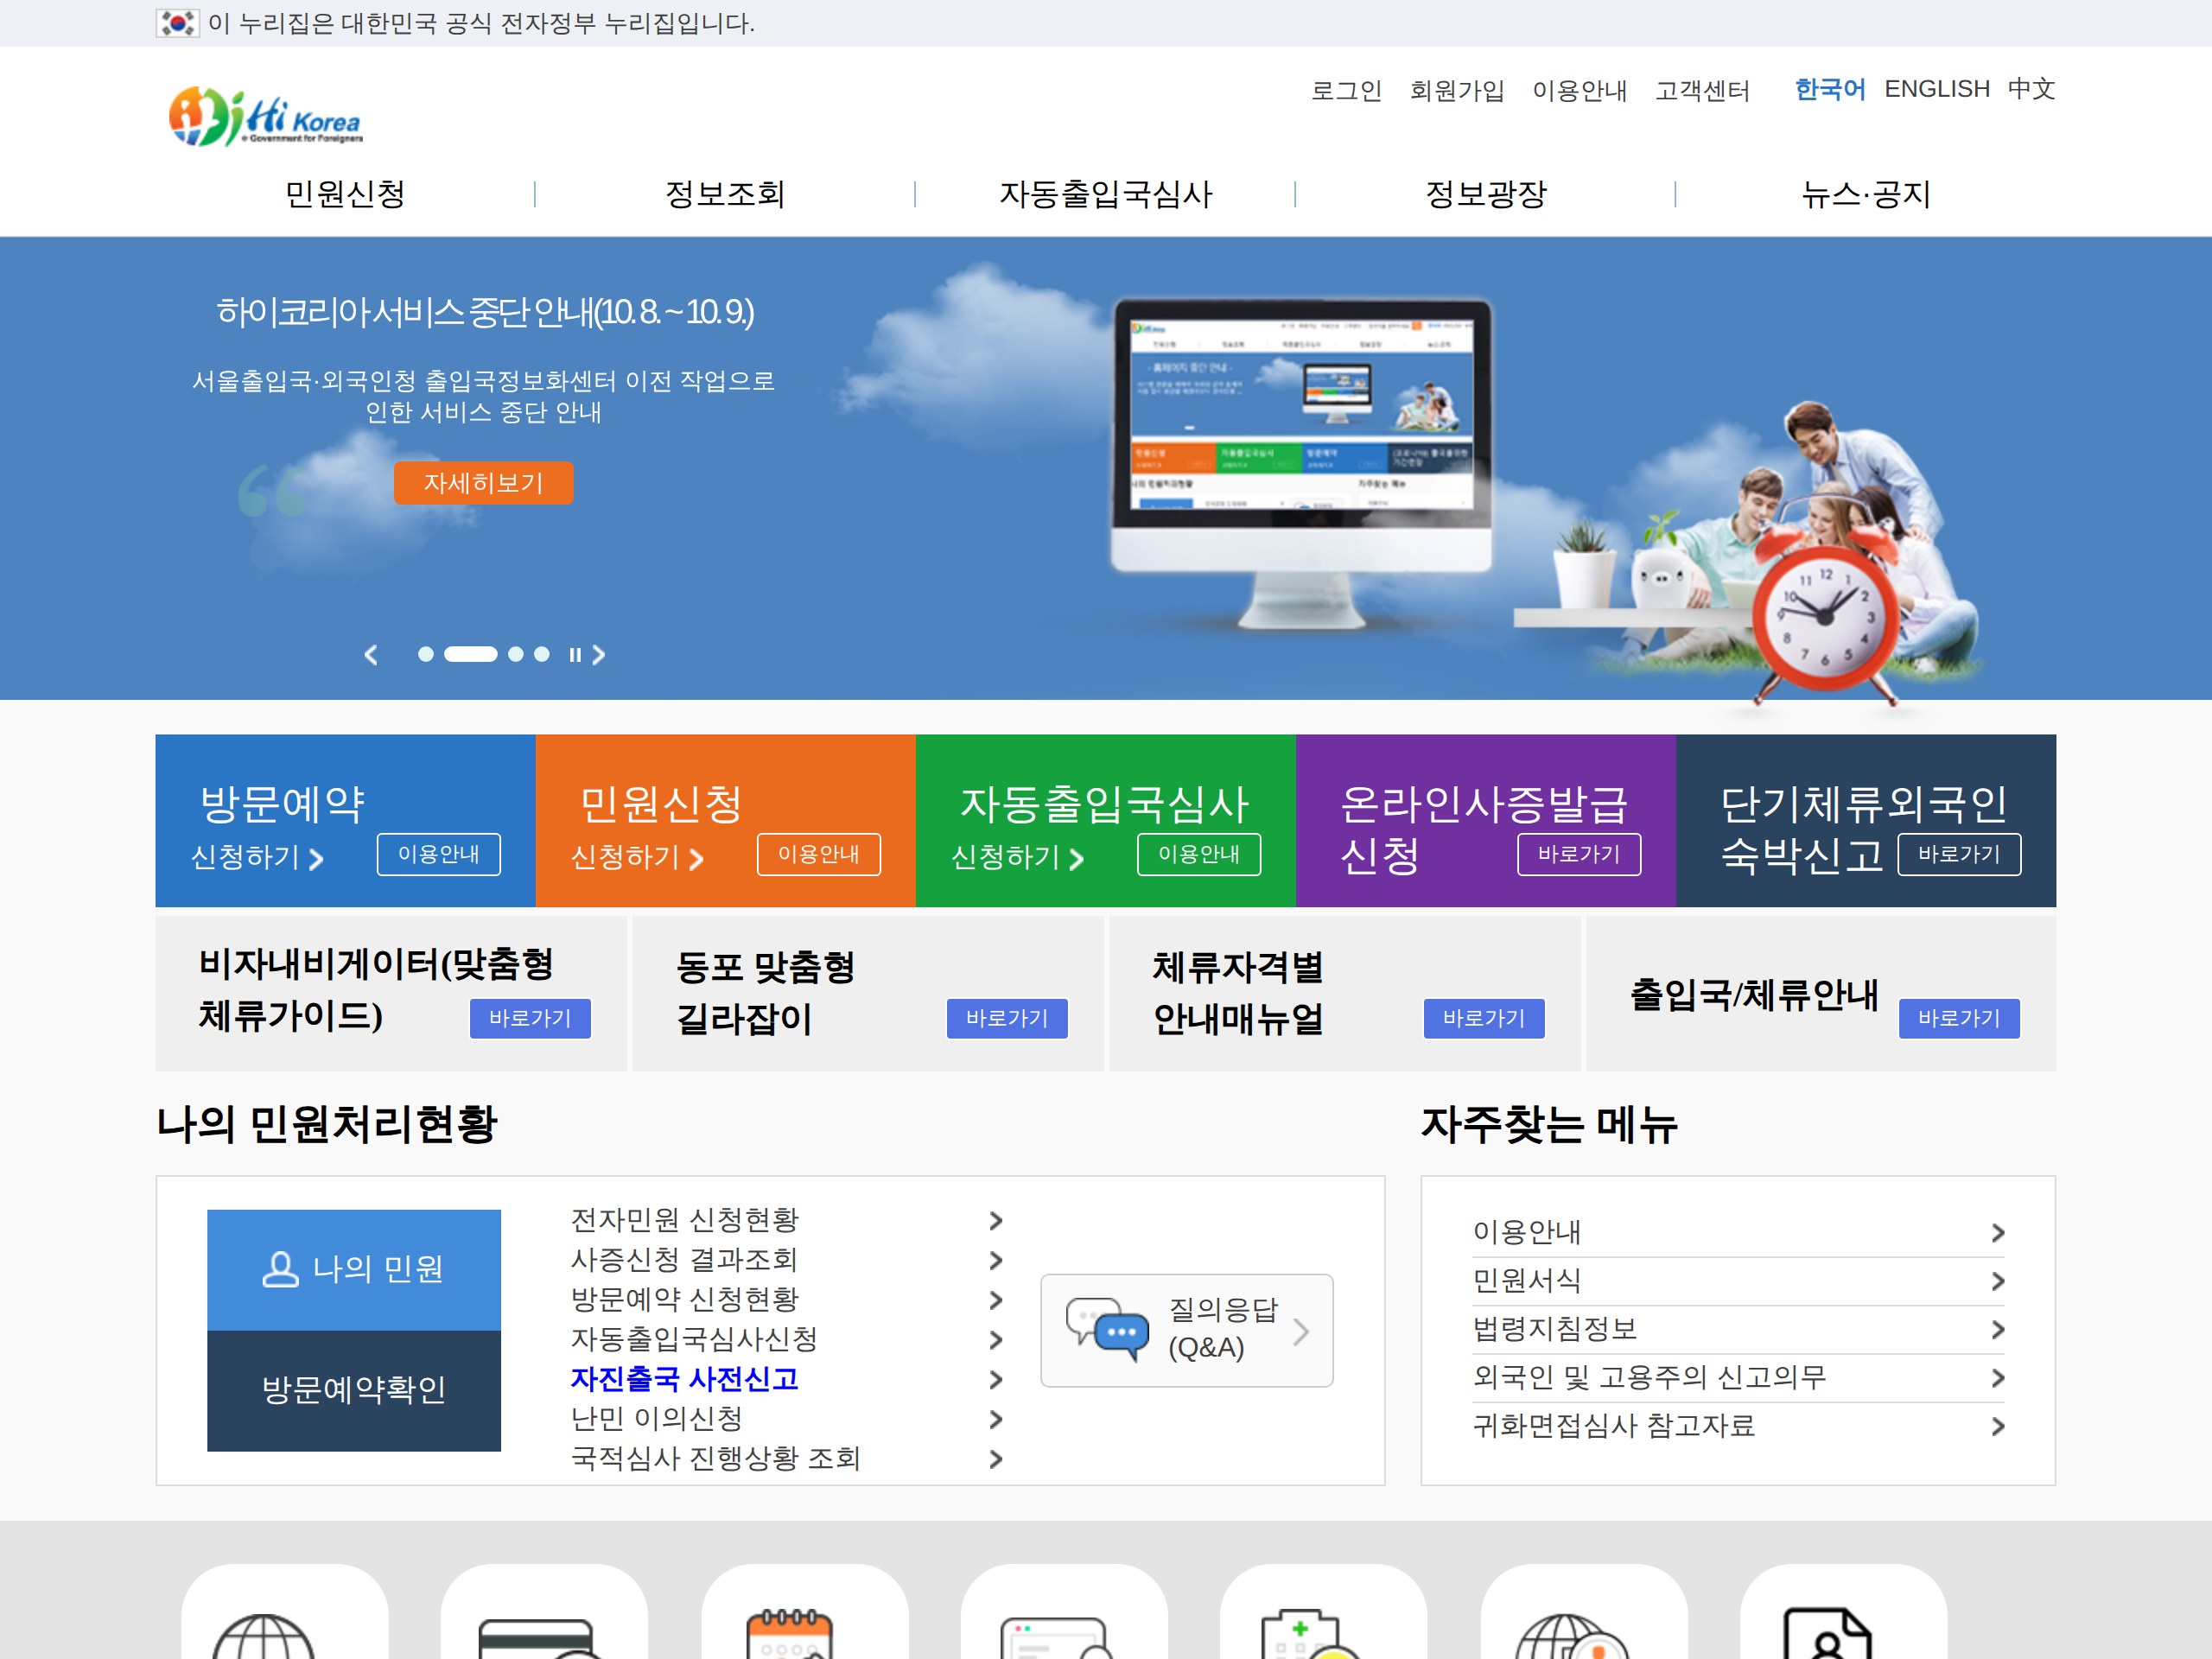Open the 정보광장 main menu
The image size is (2212, 1659).
click(x=1486, y=193)
